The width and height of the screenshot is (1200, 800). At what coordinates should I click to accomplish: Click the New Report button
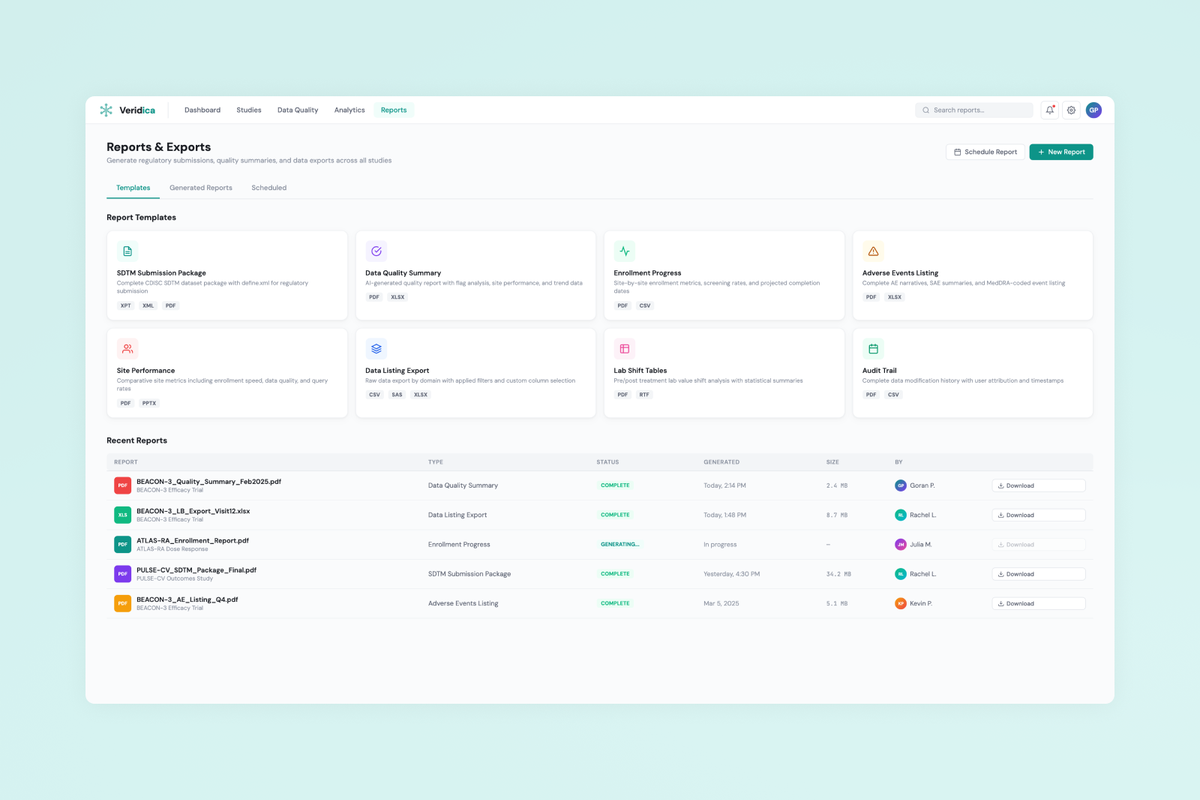[x=1061, y=152]
